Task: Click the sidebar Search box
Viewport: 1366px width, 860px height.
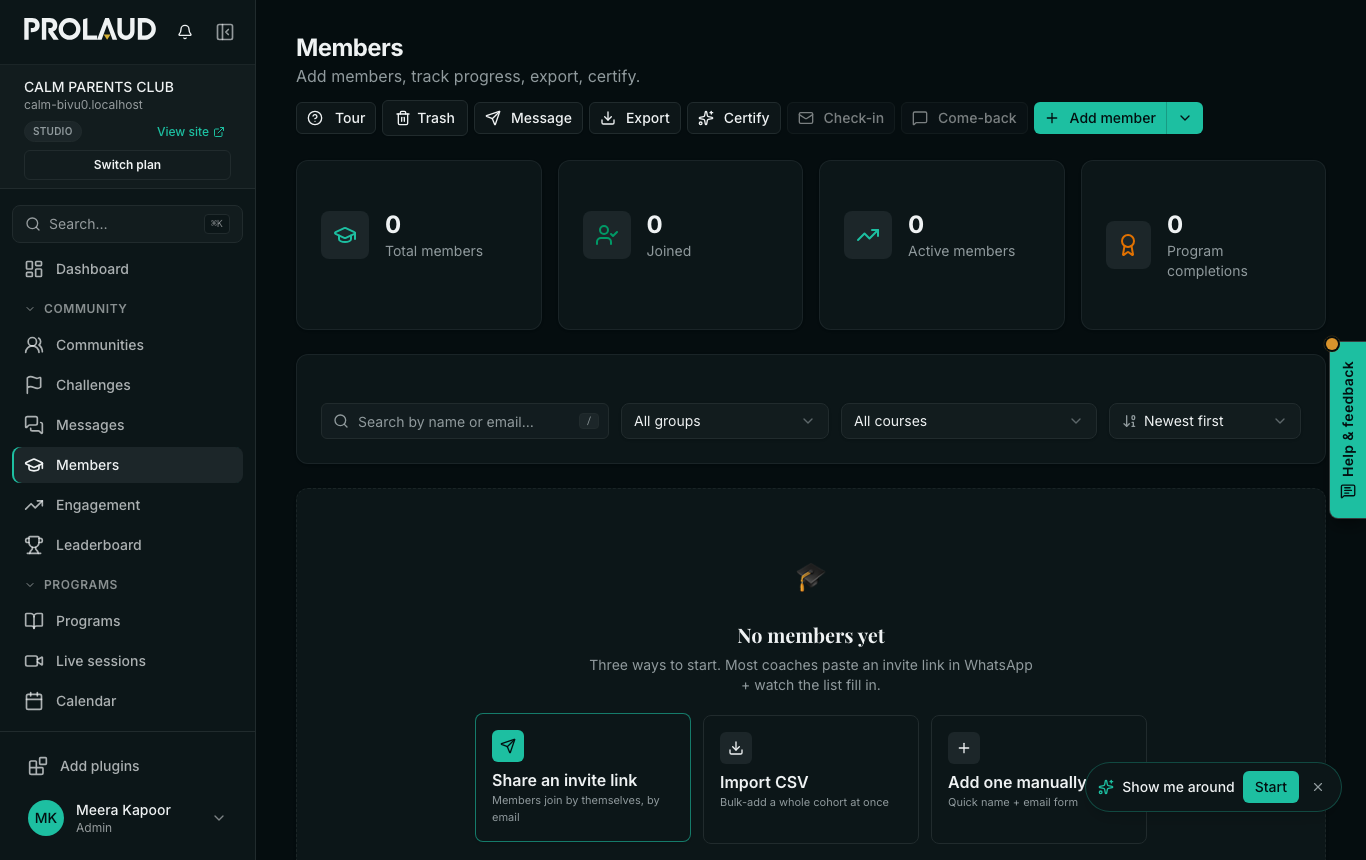Action: [127, 224]
